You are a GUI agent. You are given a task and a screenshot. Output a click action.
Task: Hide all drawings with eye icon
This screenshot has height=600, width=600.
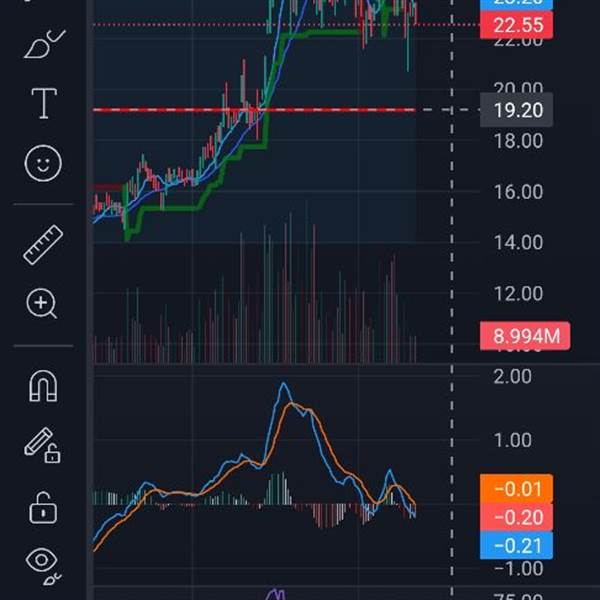tap(44, 566)
